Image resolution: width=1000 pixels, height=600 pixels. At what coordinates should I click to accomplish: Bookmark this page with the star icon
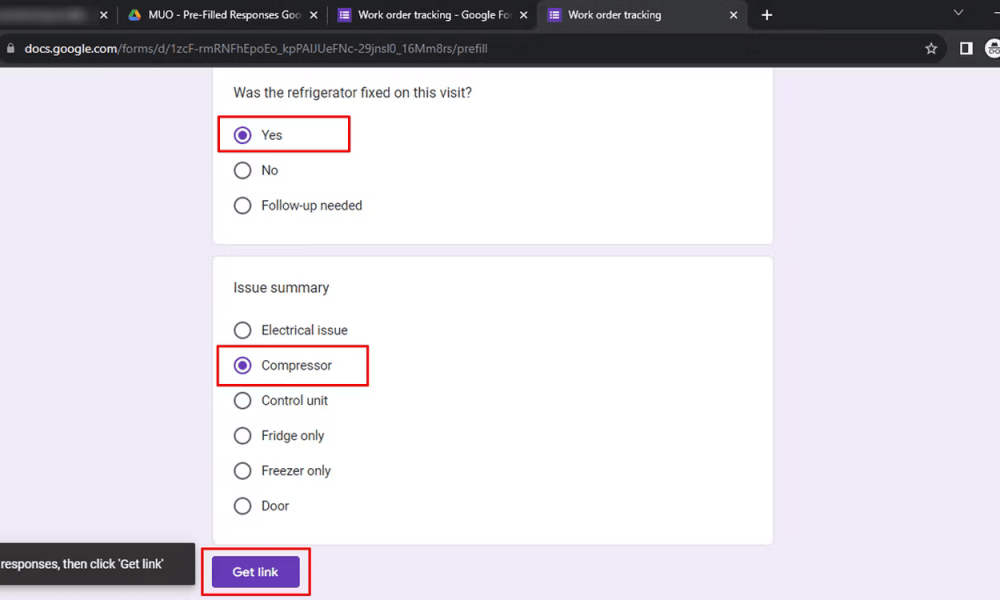coord(930,48)
